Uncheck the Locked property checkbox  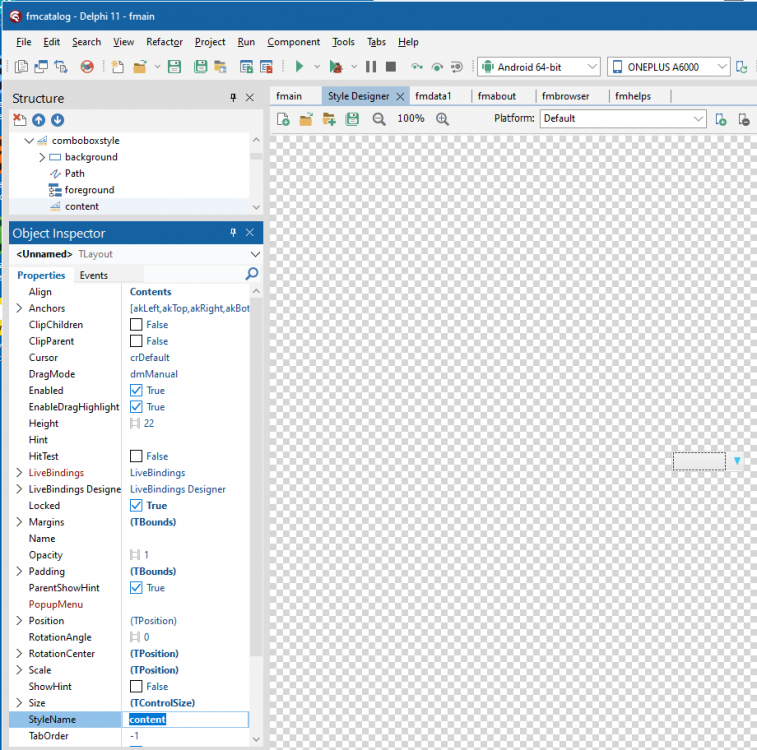[x=136, y=505]
